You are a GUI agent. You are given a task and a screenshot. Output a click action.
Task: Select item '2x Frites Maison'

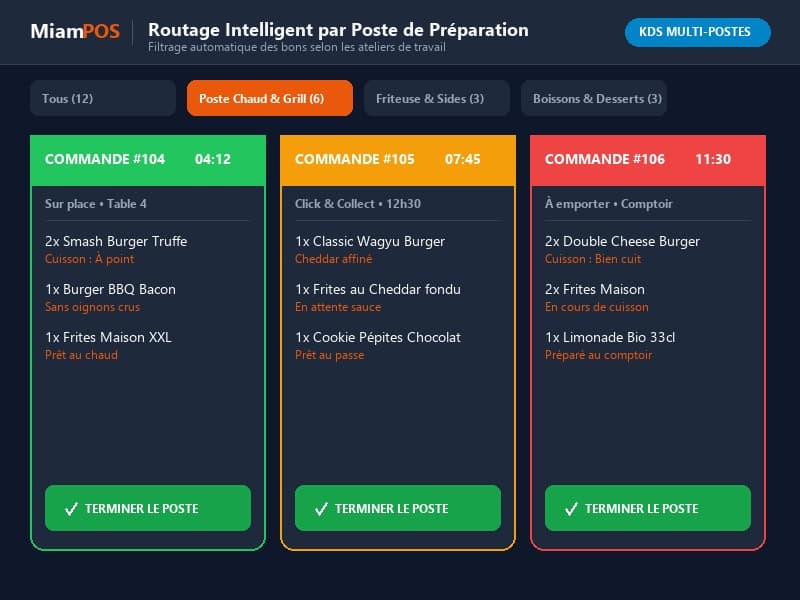[x=595, y=289]
